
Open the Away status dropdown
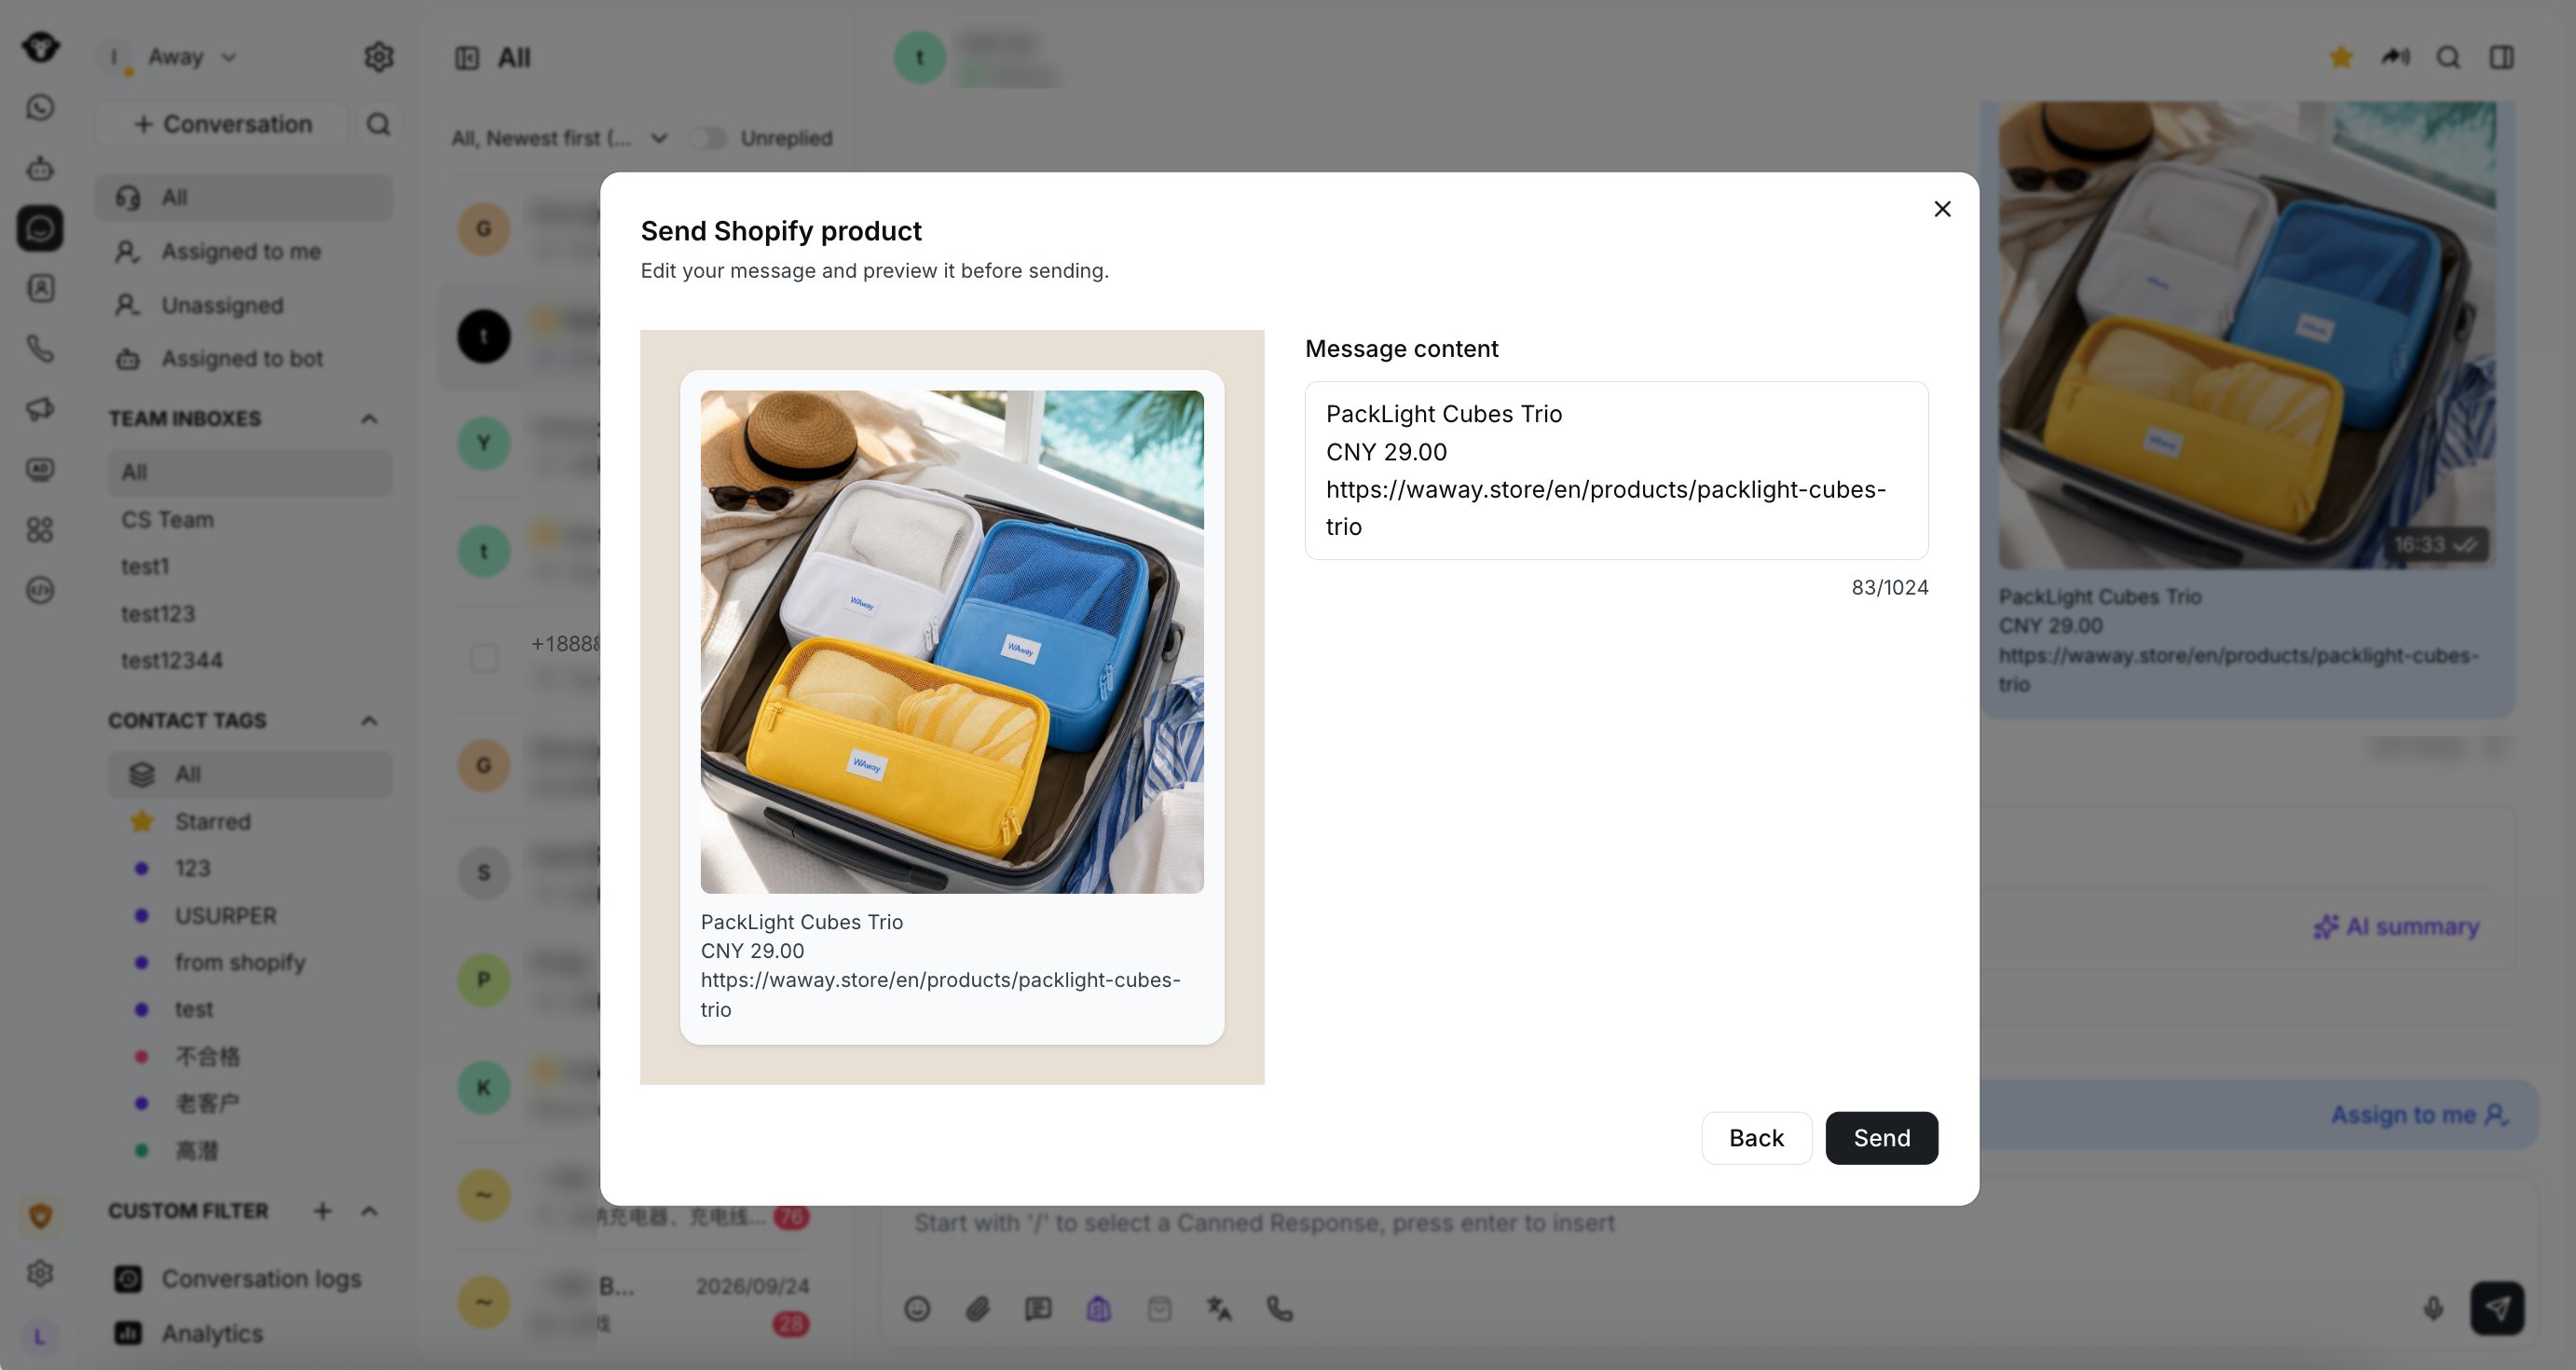193,57
